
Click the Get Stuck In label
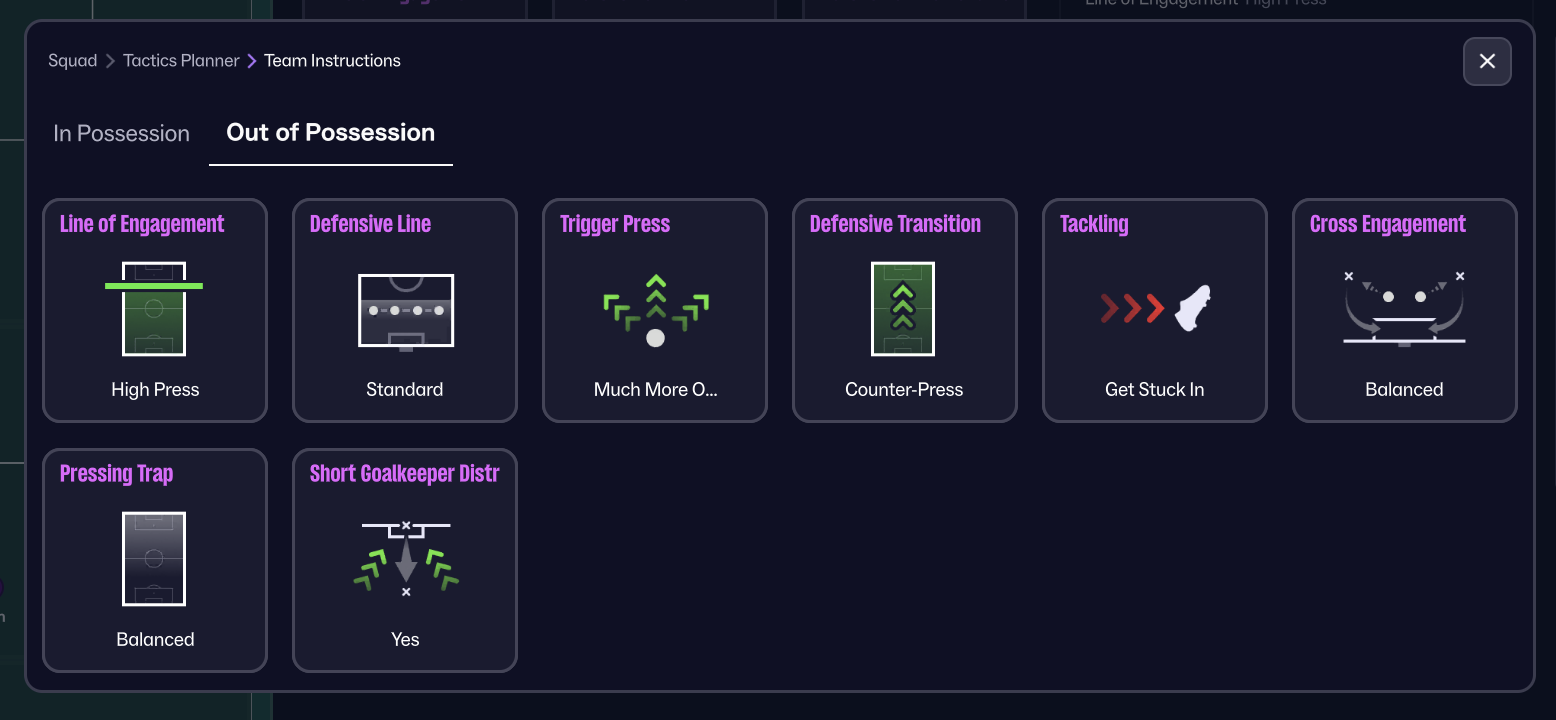[1154, 390]
